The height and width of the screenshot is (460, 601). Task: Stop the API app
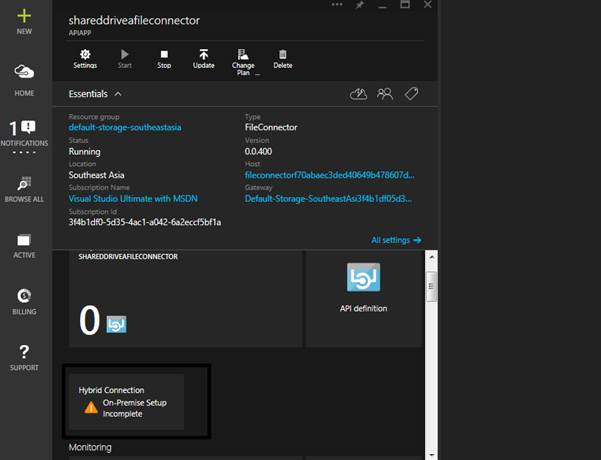tap(164, 59)
